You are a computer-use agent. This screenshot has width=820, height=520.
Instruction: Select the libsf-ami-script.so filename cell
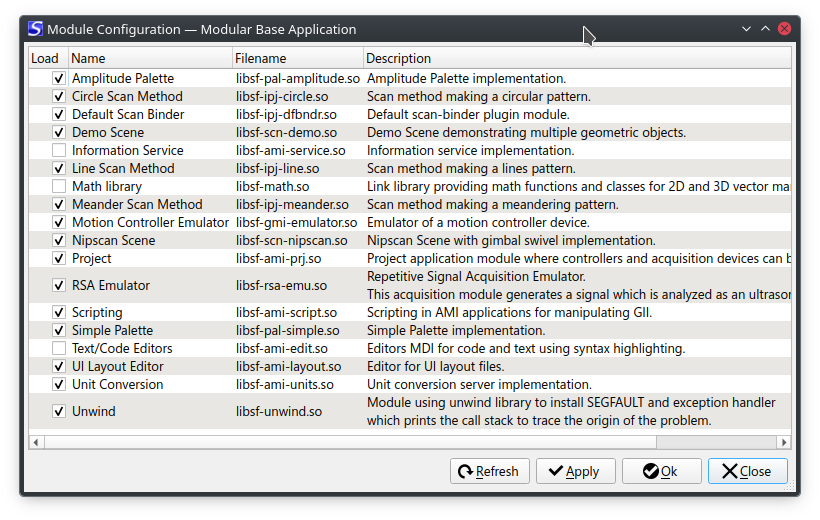pyautogui.click(x=298, y=312)
